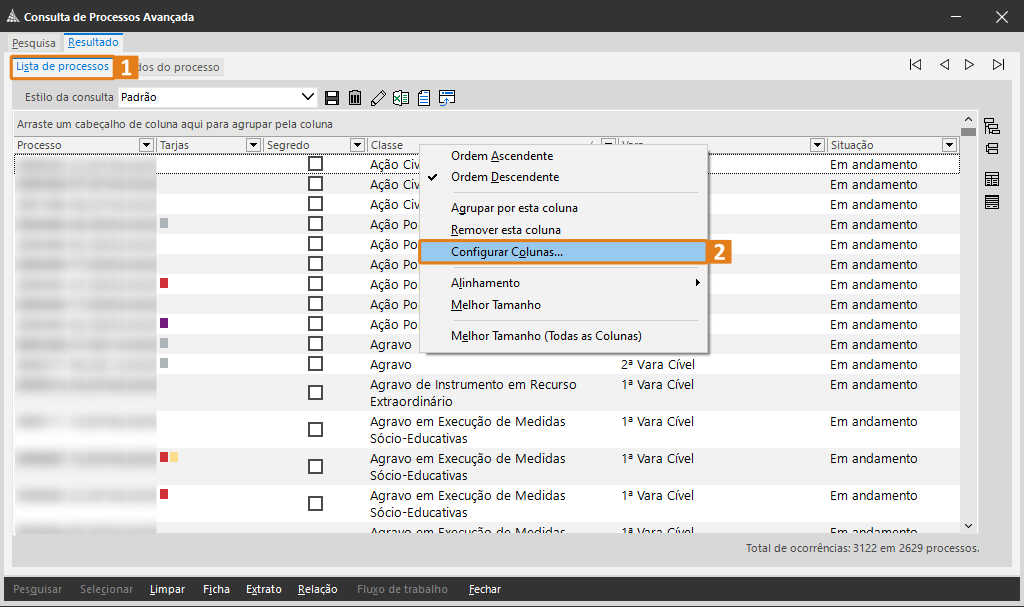1024x607 pixels.
Task: Toggle Segredo checkbox in red-and-yellow tarja row
Action: [x=315, y=467]
